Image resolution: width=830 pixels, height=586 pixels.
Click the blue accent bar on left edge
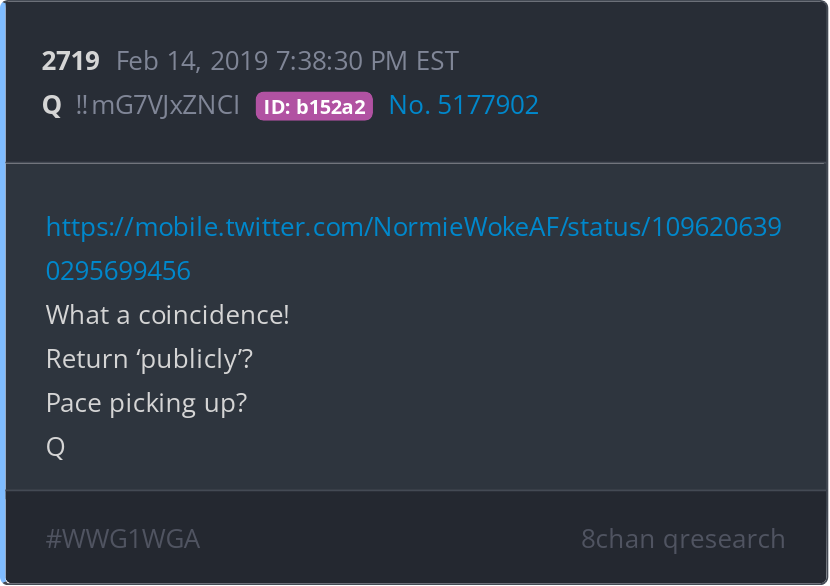[x=3, y=293]
